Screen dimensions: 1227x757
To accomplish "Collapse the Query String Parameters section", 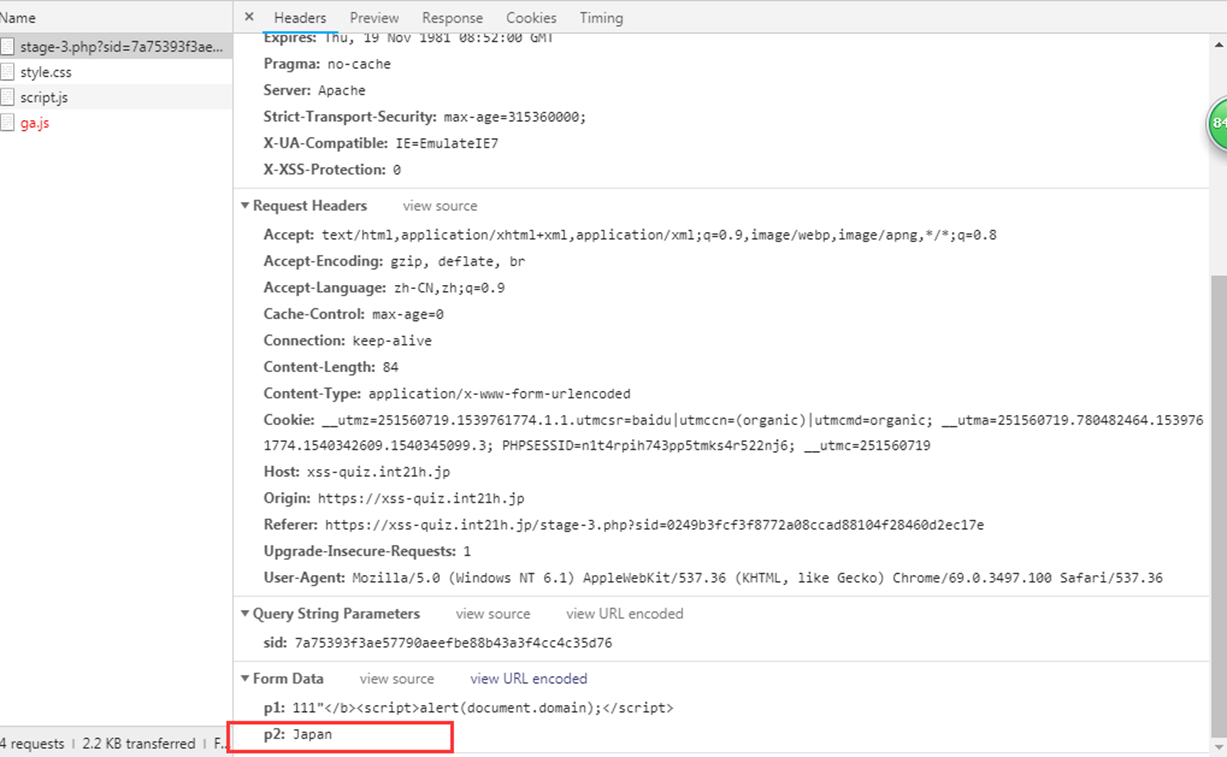I will click(245, 614).
